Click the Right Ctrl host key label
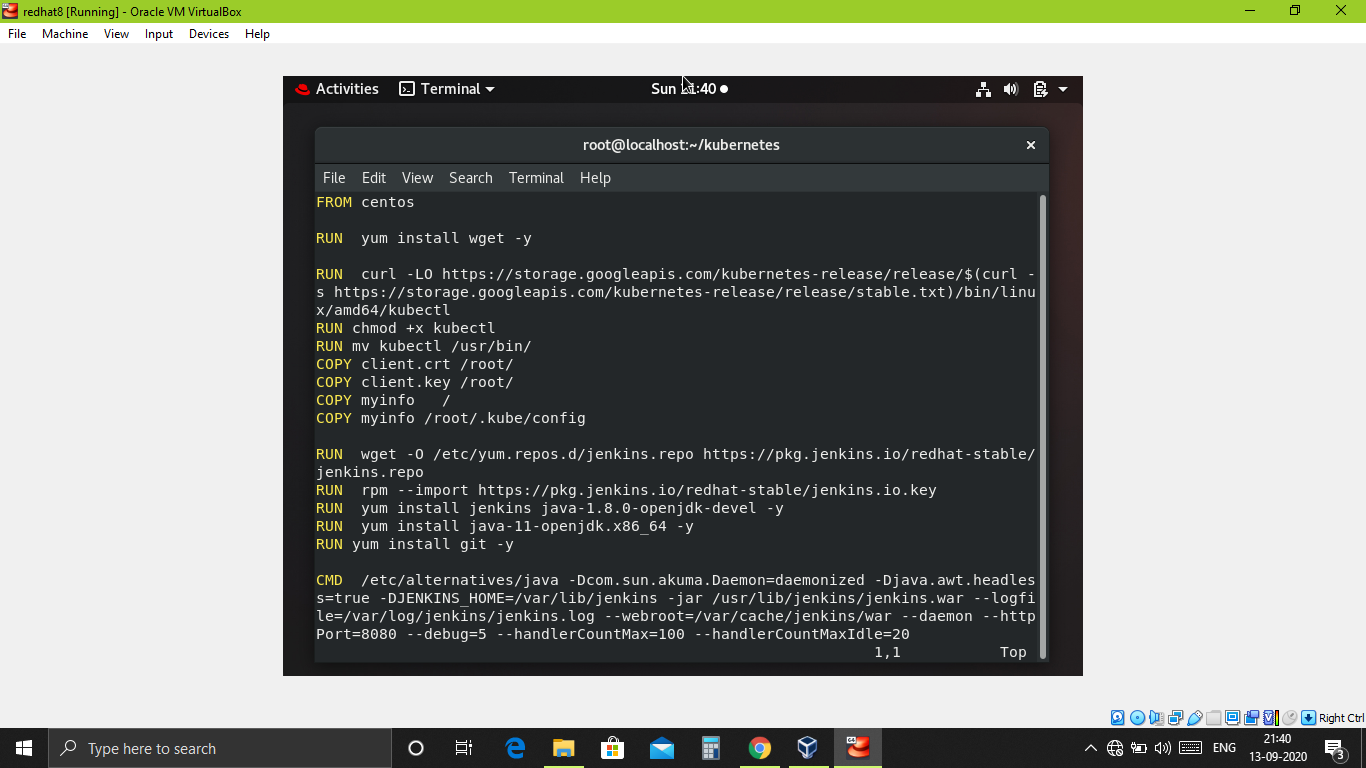The width and height of the screenshot is (1366, 768). (1342, 718)
